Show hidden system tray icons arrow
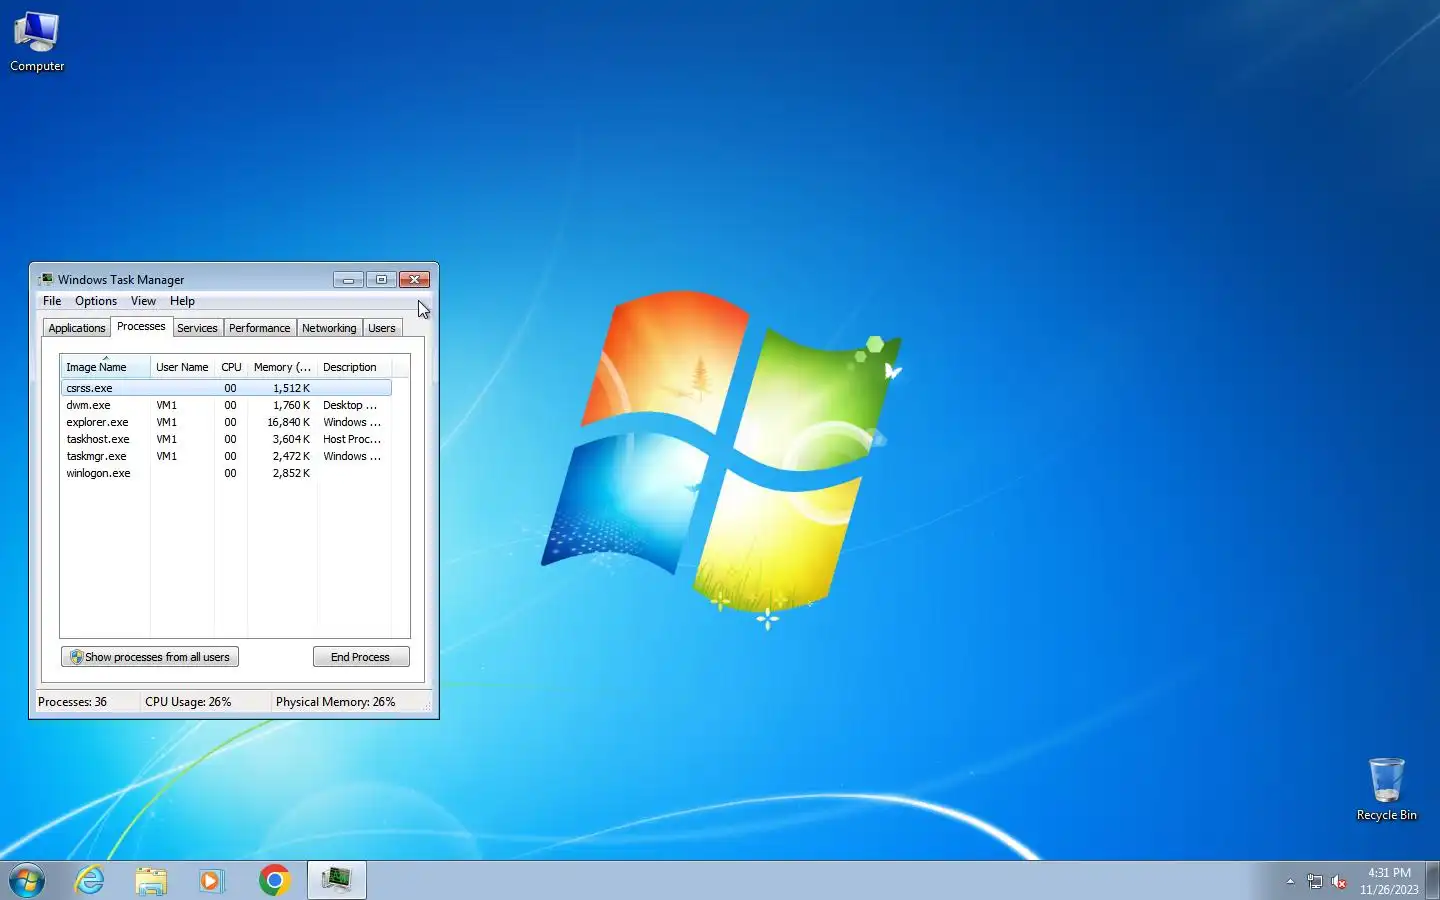 click(x=1290, y=881)
